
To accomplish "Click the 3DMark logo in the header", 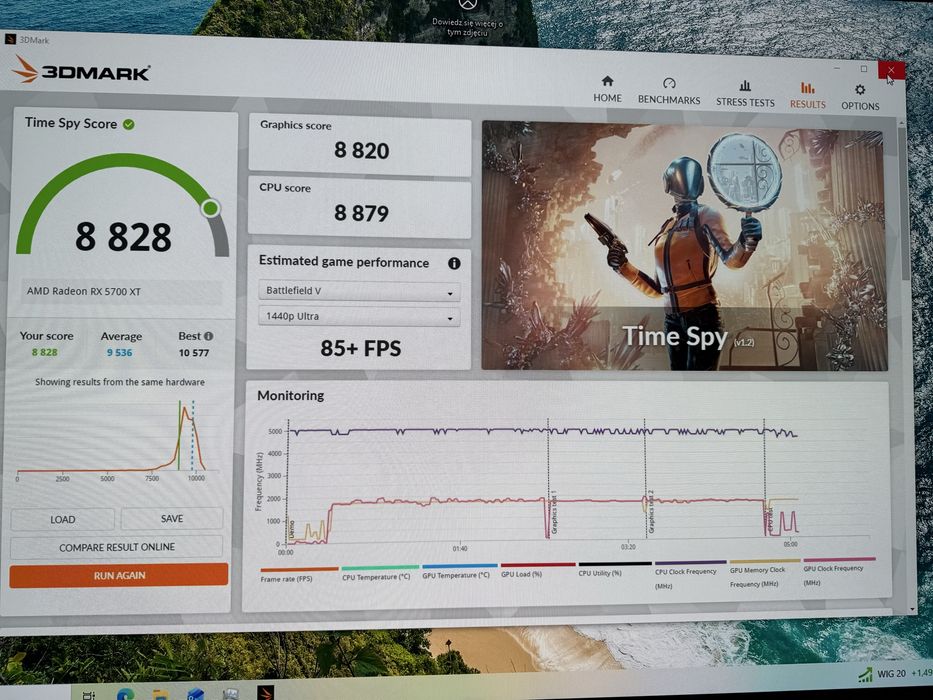I will [x=81, y=71].
